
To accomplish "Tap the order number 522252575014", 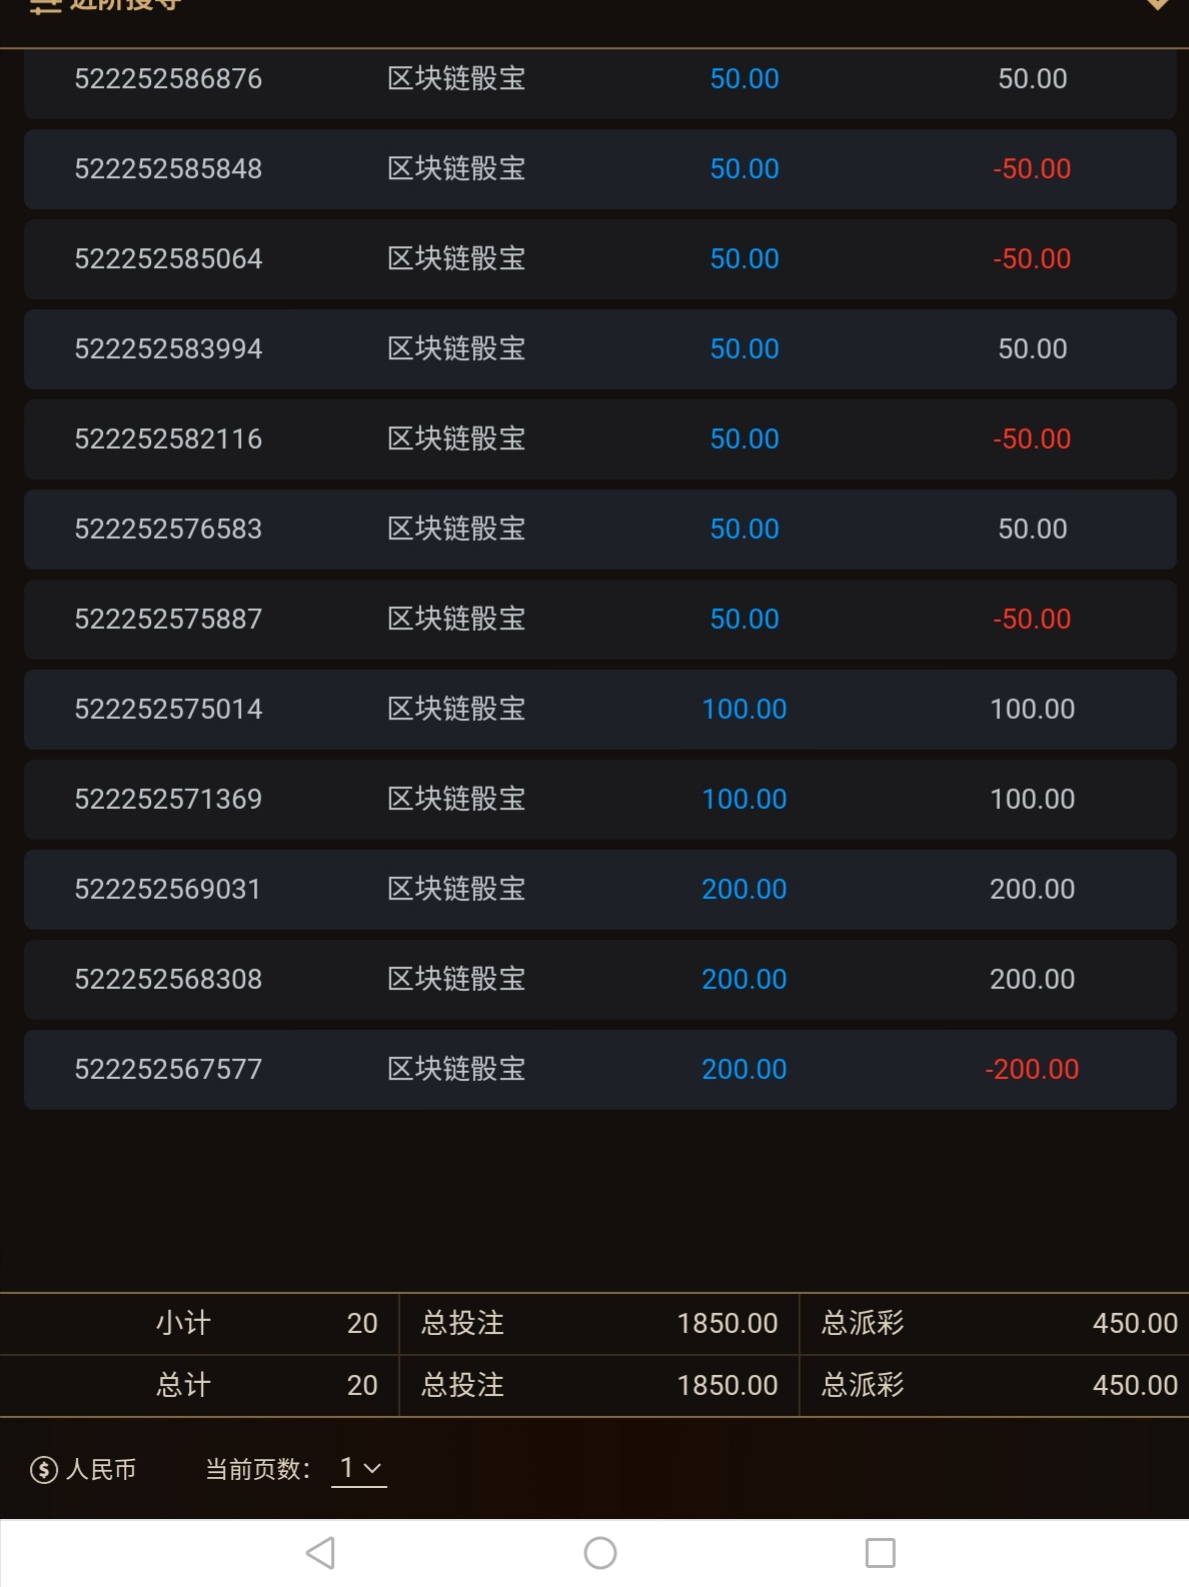I will click(x=168, y=709).
